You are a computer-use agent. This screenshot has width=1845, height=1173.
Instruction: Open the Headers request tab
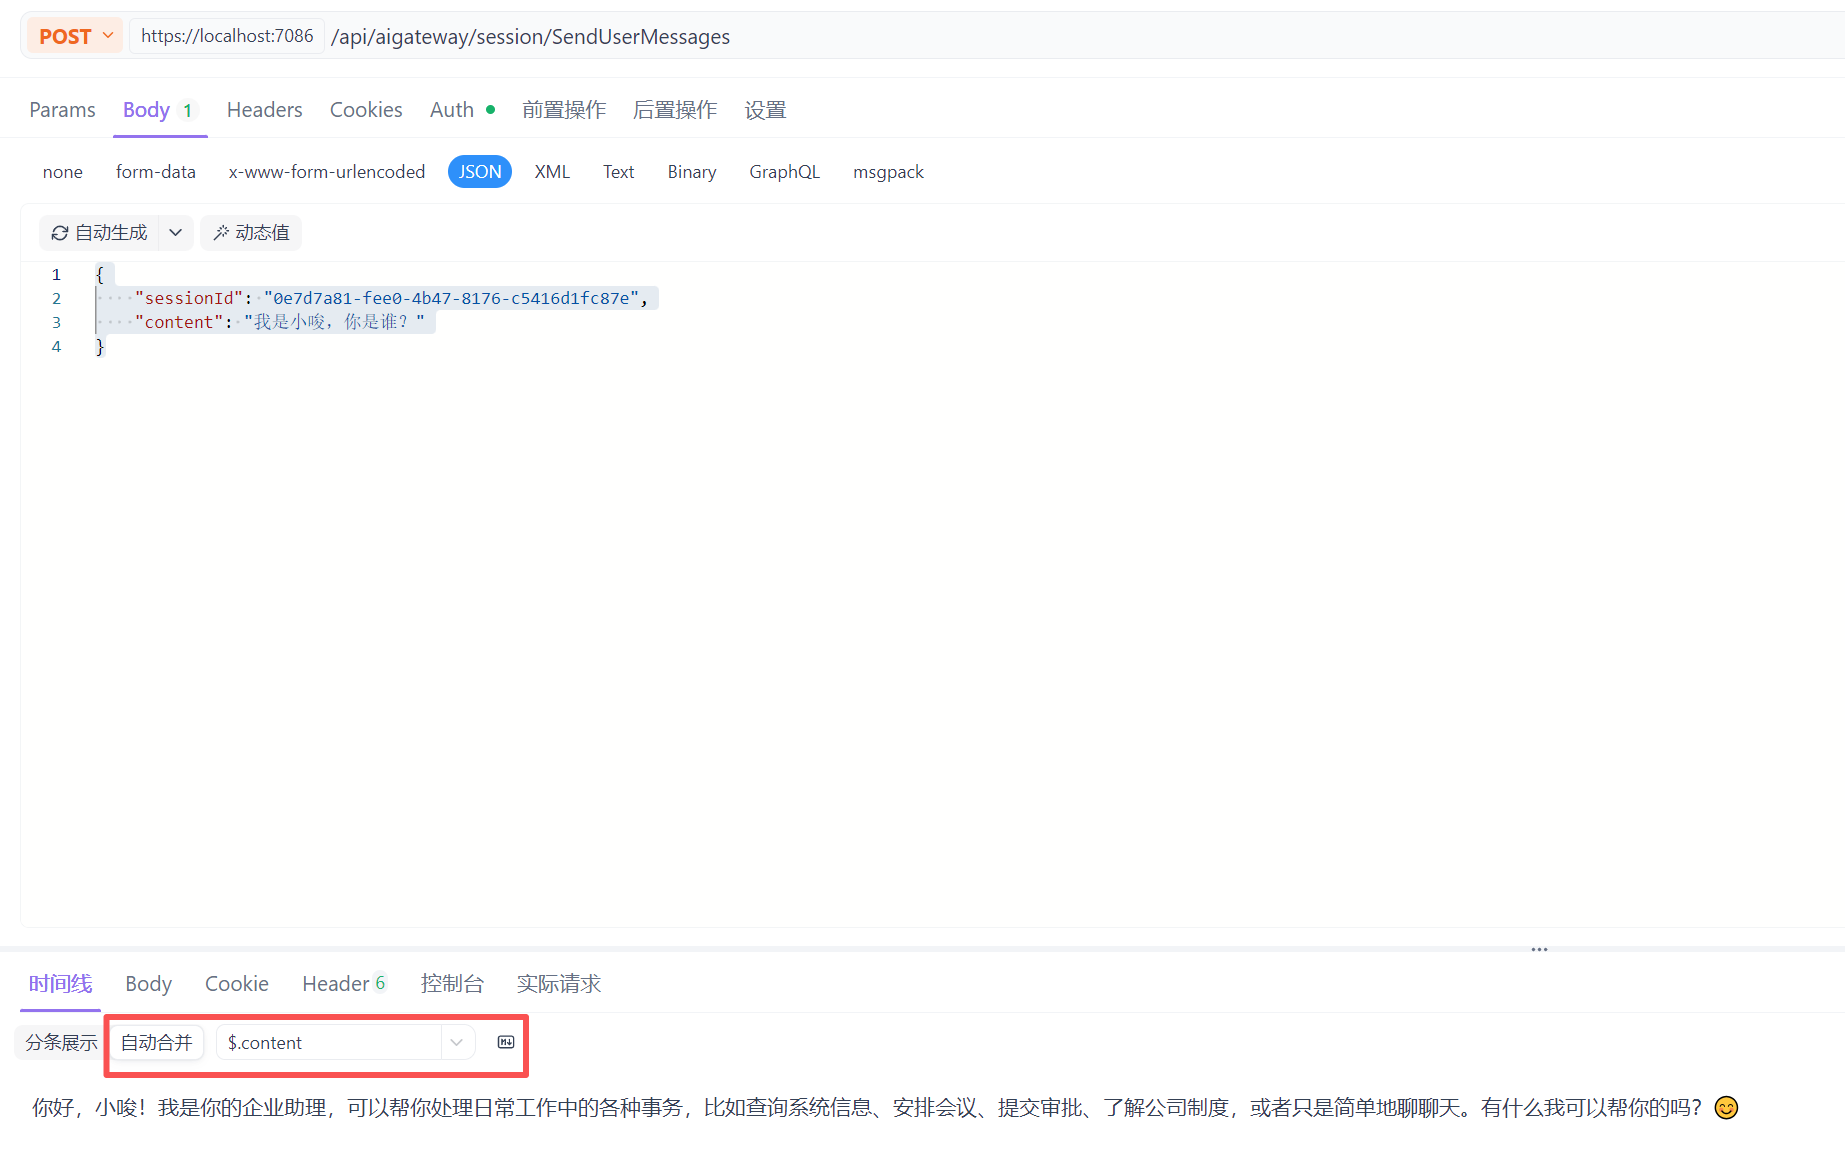pyautogui.click(x=264, y=110)
